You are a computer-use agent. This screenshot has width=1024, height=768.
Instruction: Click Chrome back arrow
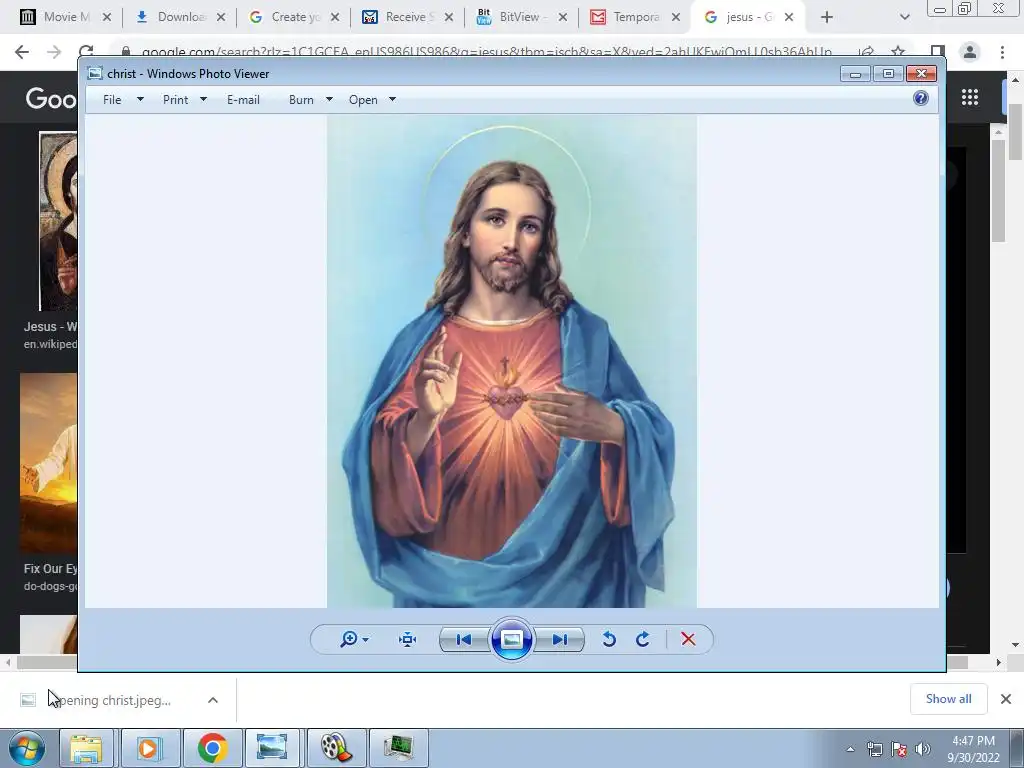(22, 52)
